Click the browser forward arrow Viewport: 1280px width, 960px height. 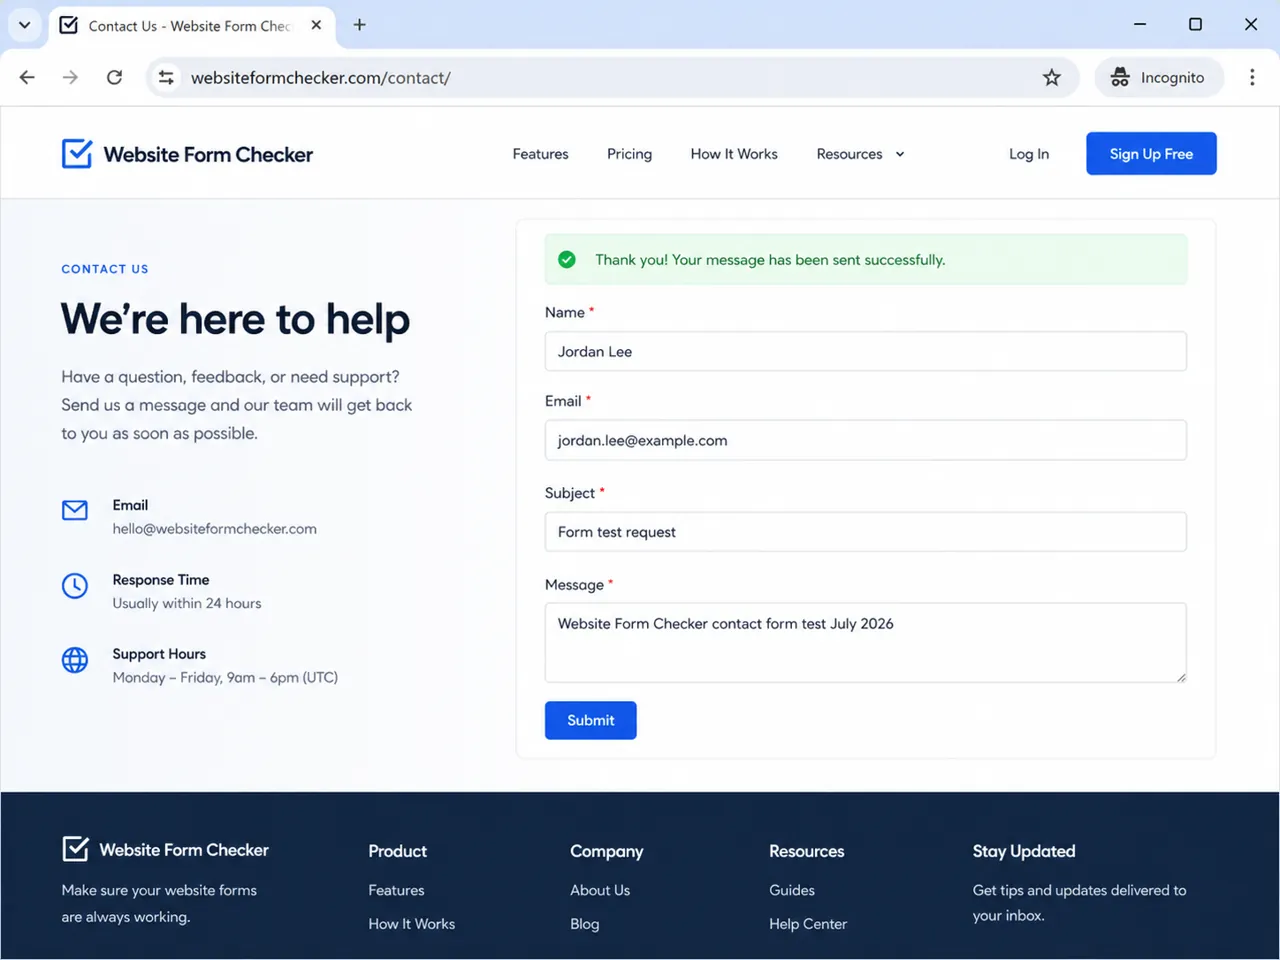coord(70,77)
